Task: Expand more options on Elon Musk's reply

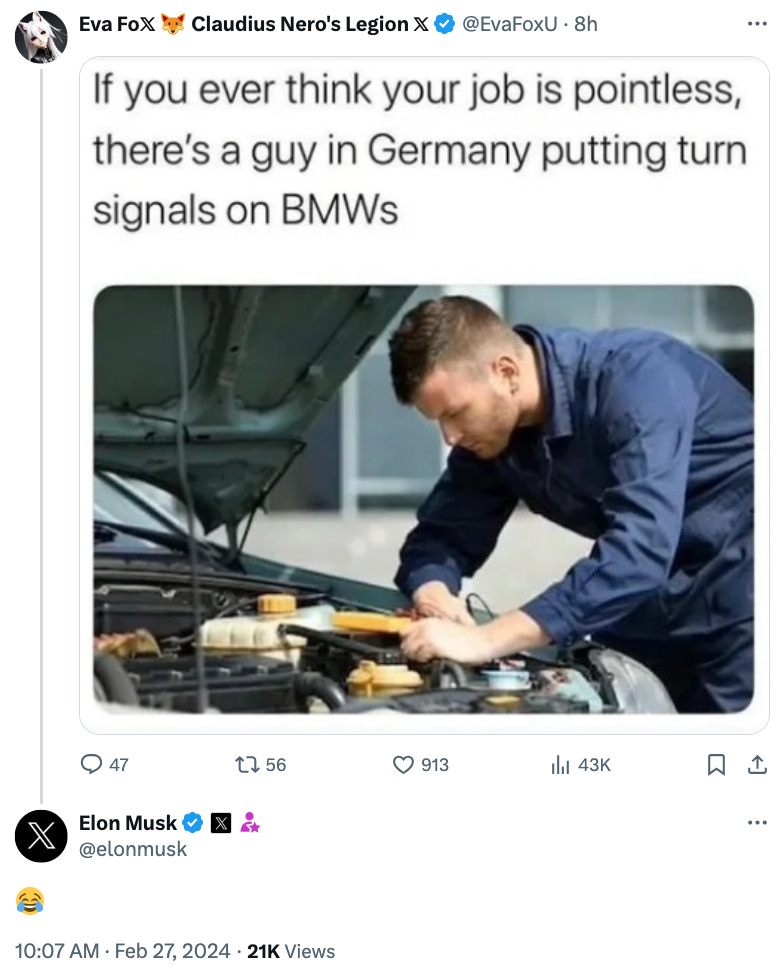Action: point(757,823)
